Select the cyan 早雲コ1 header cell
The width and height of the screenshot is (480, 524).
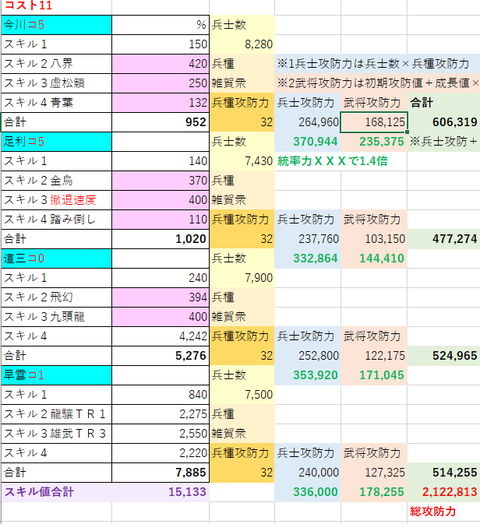pos(56,375)
